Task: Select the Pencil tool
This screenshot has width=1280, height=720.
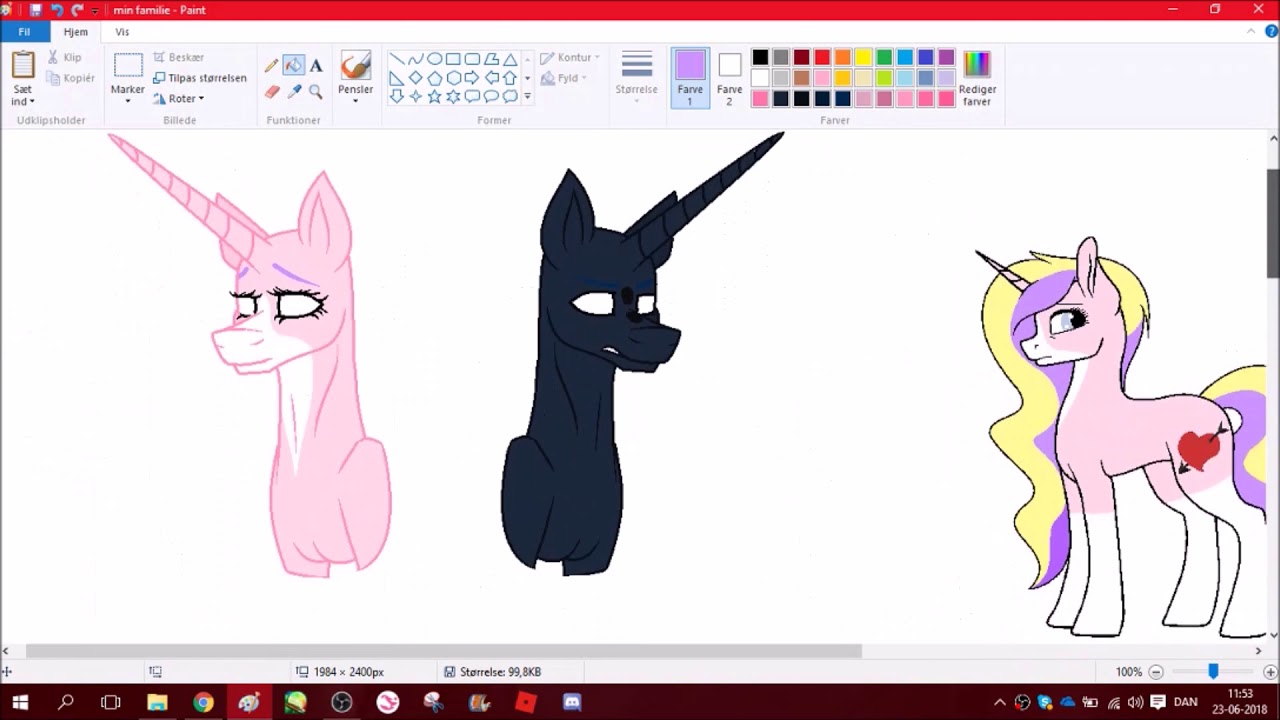Action: point(271,66)
